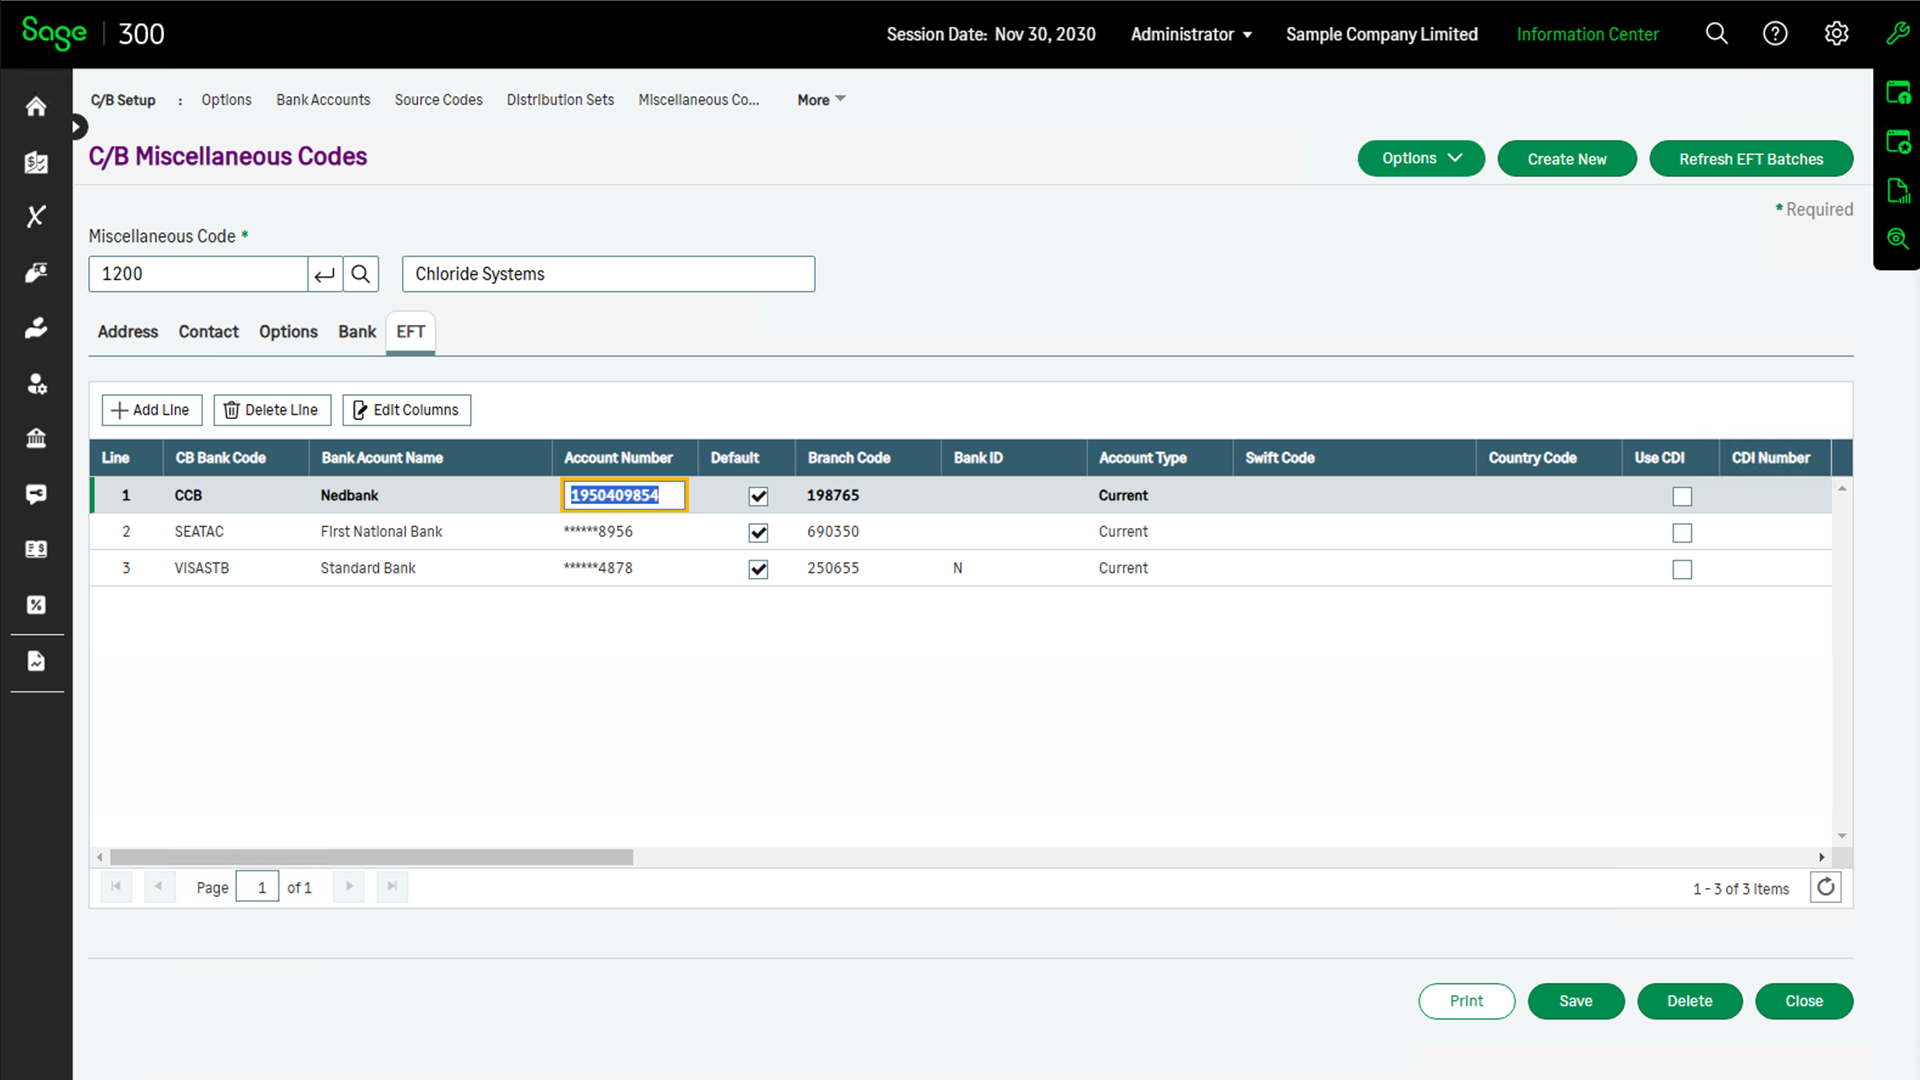This screenshot has height=1080, width=1920.
Task: Switch to the Contact tab
Action: (x=208, y=331)
